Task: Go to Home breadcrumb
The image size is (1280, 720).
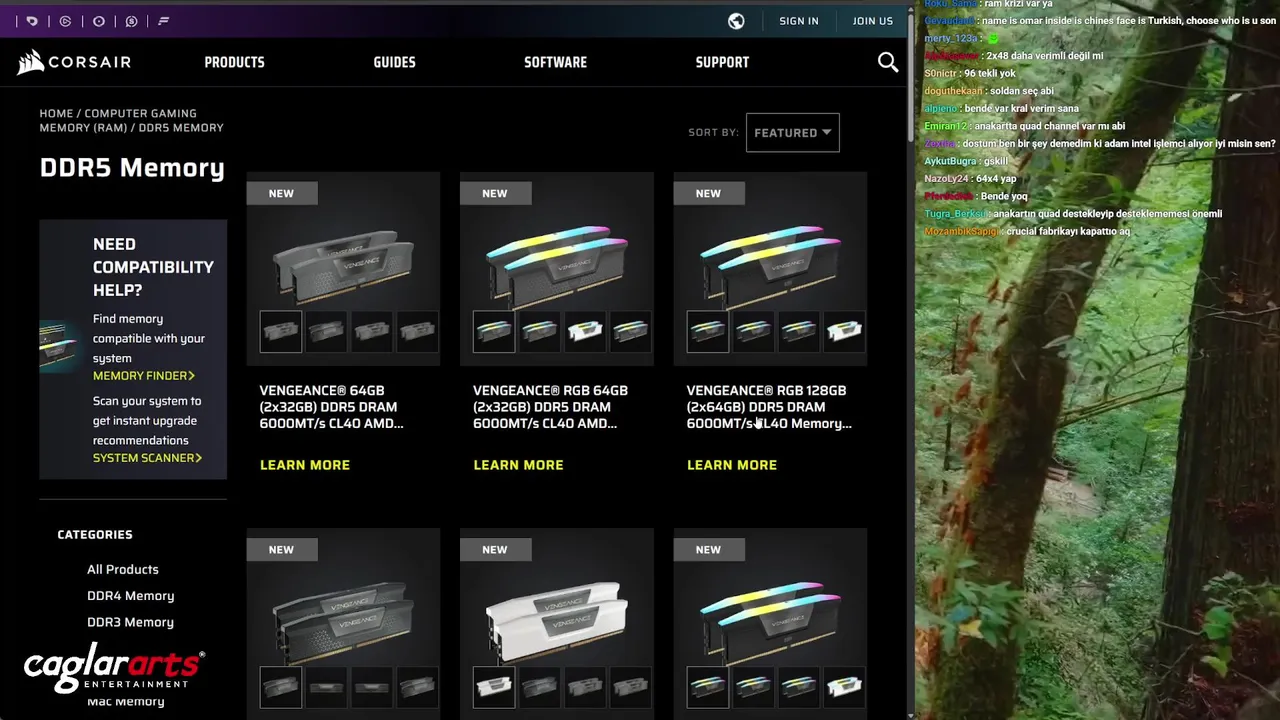Action: [56, 114]
